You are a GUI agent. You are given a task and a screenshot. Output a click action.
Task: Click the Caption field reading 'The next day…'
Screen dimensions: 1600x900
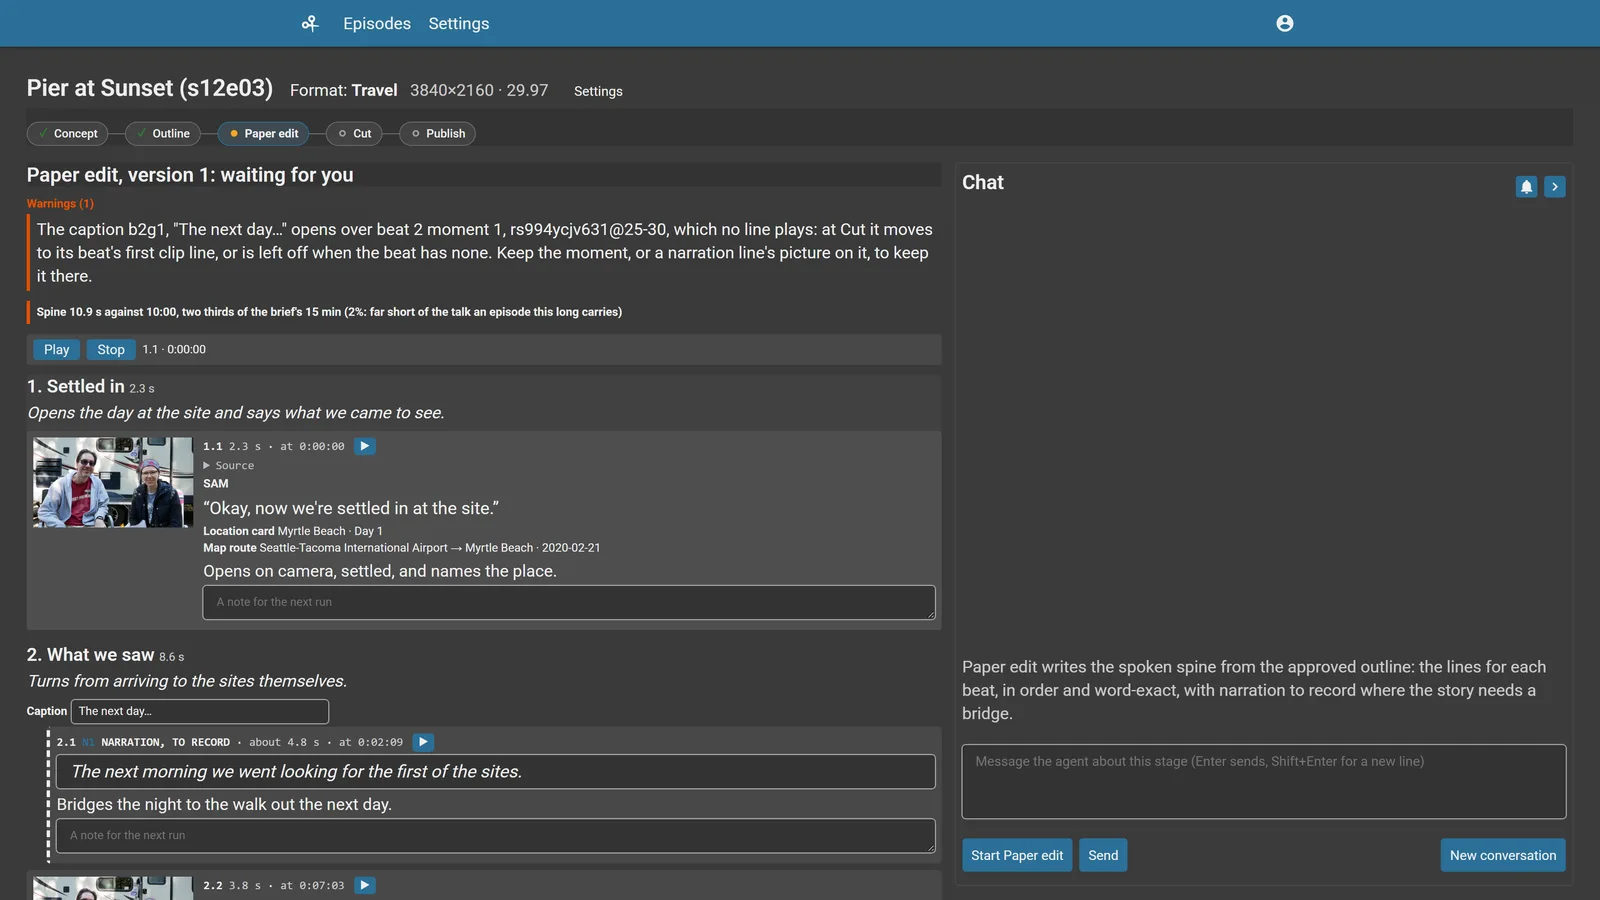pos(200,711)
